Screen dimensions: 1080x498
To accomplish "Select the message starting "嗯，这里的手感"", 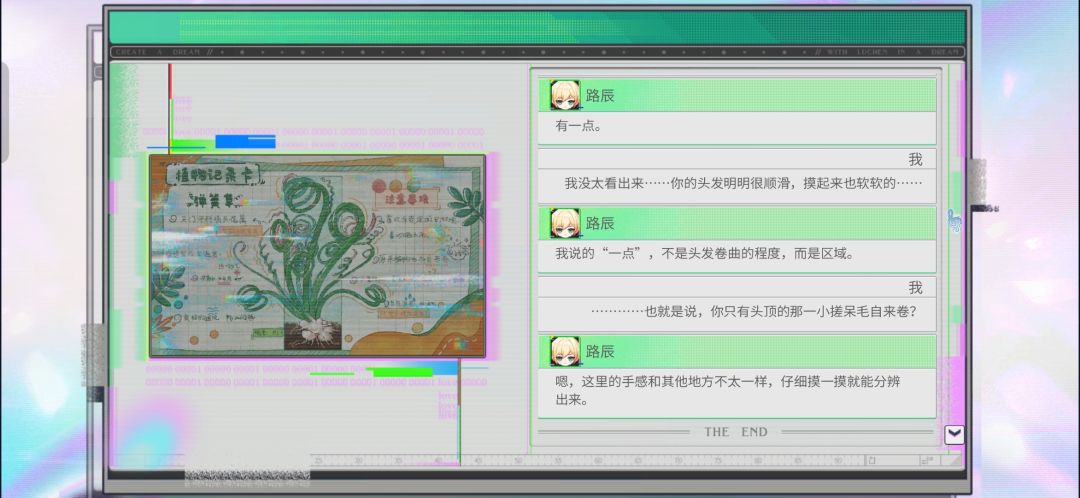I will coord(737,392).
